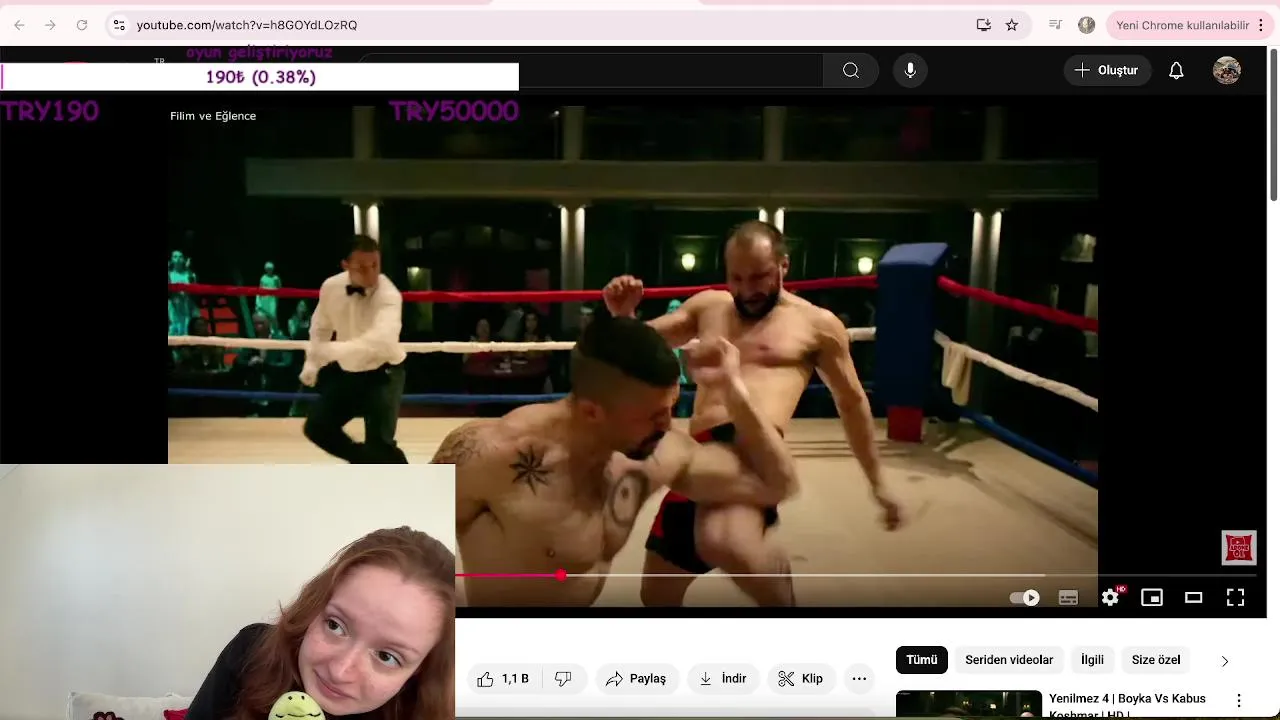This screenshot has width=1280, height=720.
Task: Like the video with thumbs up
Action: coord(503,679)
